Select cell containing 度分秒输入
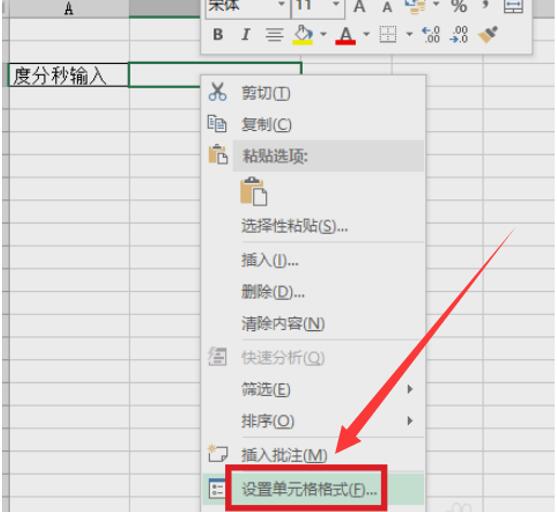Viewport: 557px width, 512px height. pos(68,75)
